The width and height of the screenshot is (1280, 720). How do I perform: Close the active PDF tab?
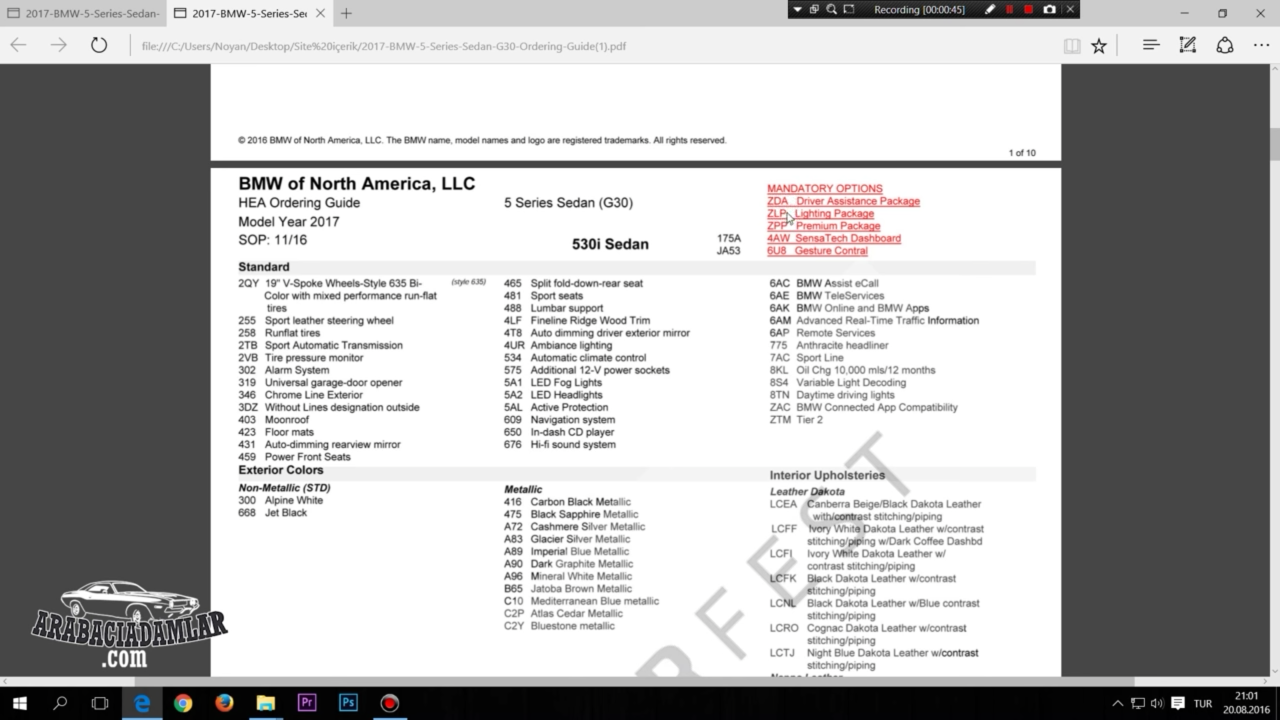point(319,13)
